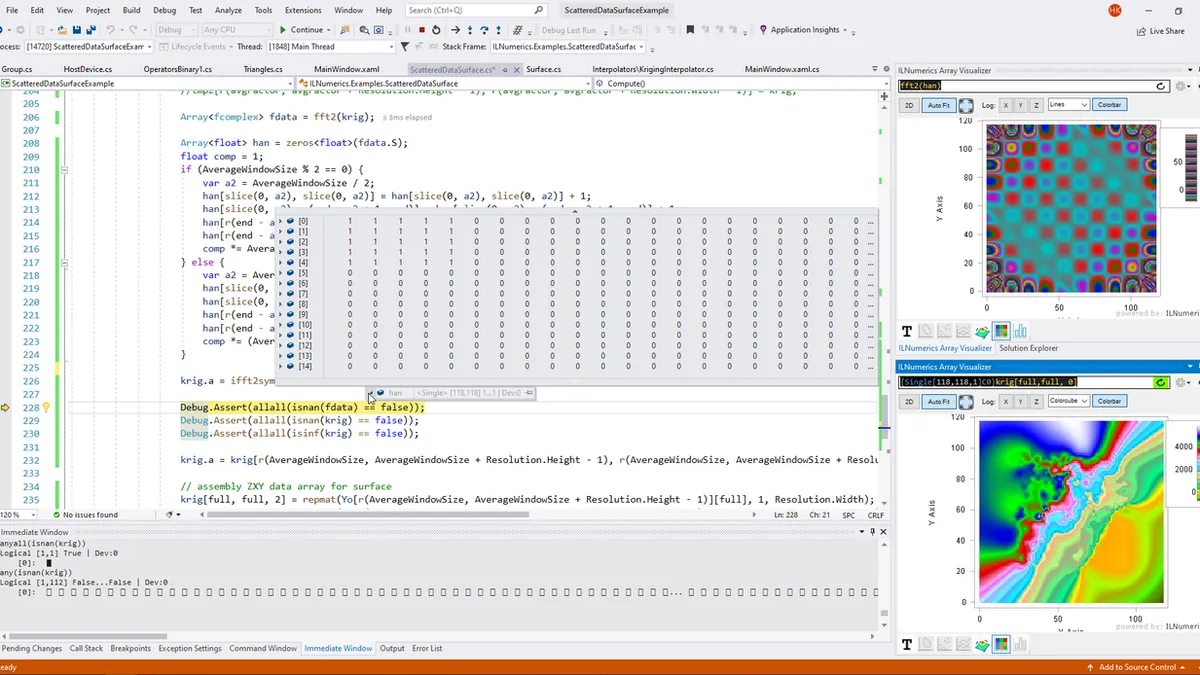
Task: Select the surface plot icon in upper visualizer
Action: (x=983, y=331)
